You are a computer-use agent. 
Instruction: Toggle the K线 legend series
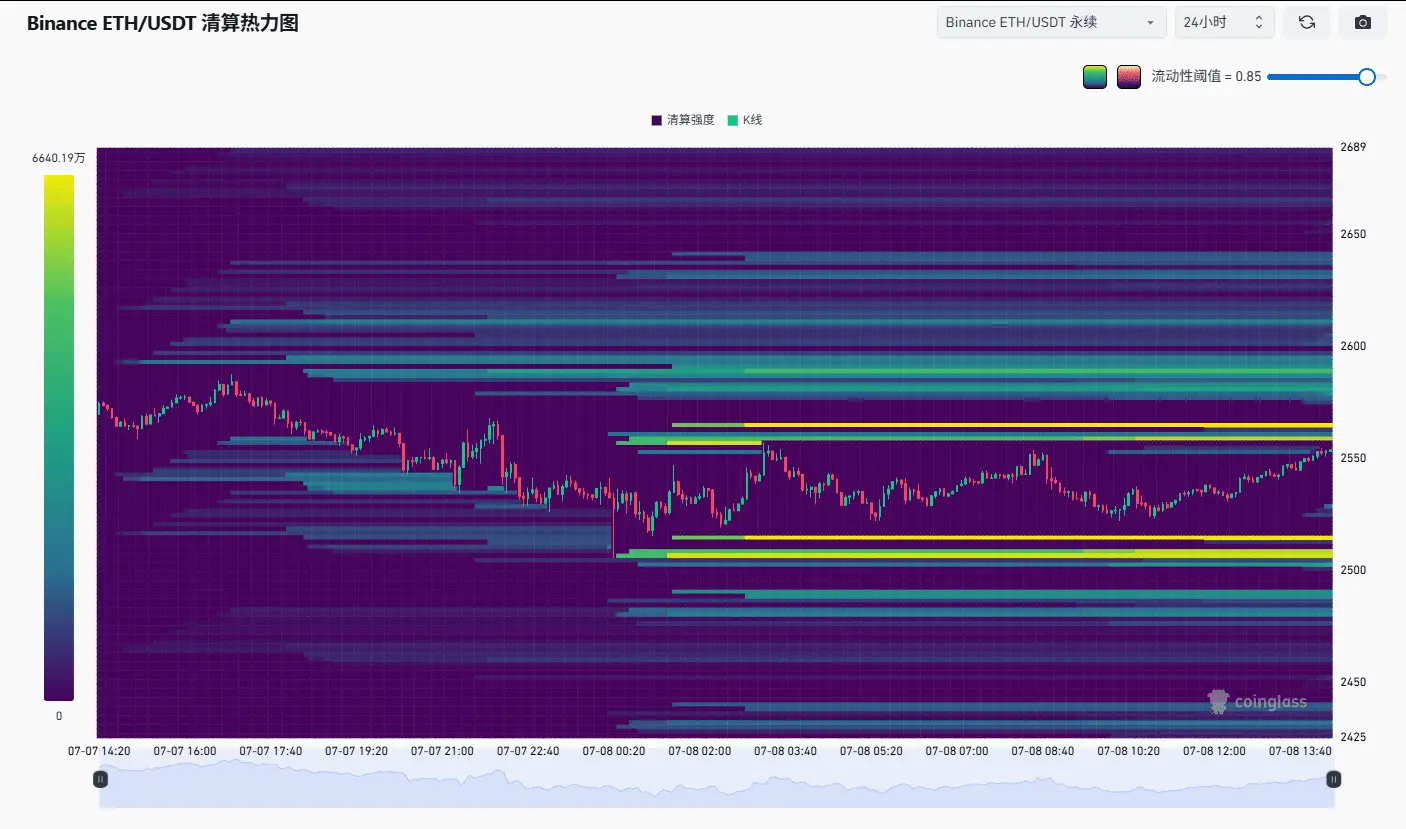745,120
